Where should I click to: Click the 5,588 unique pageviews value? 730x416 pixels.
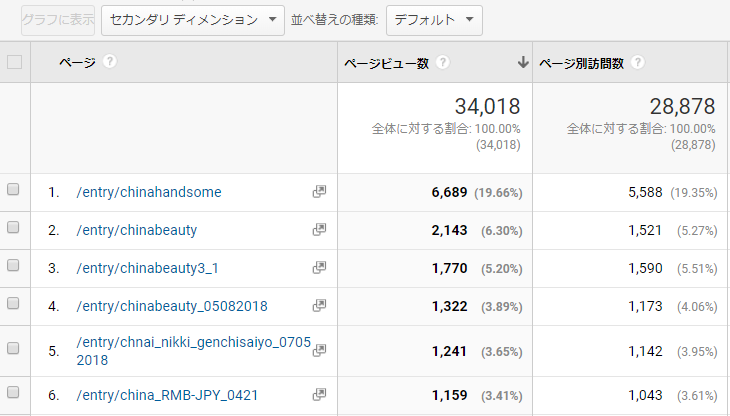click(645, 192)
